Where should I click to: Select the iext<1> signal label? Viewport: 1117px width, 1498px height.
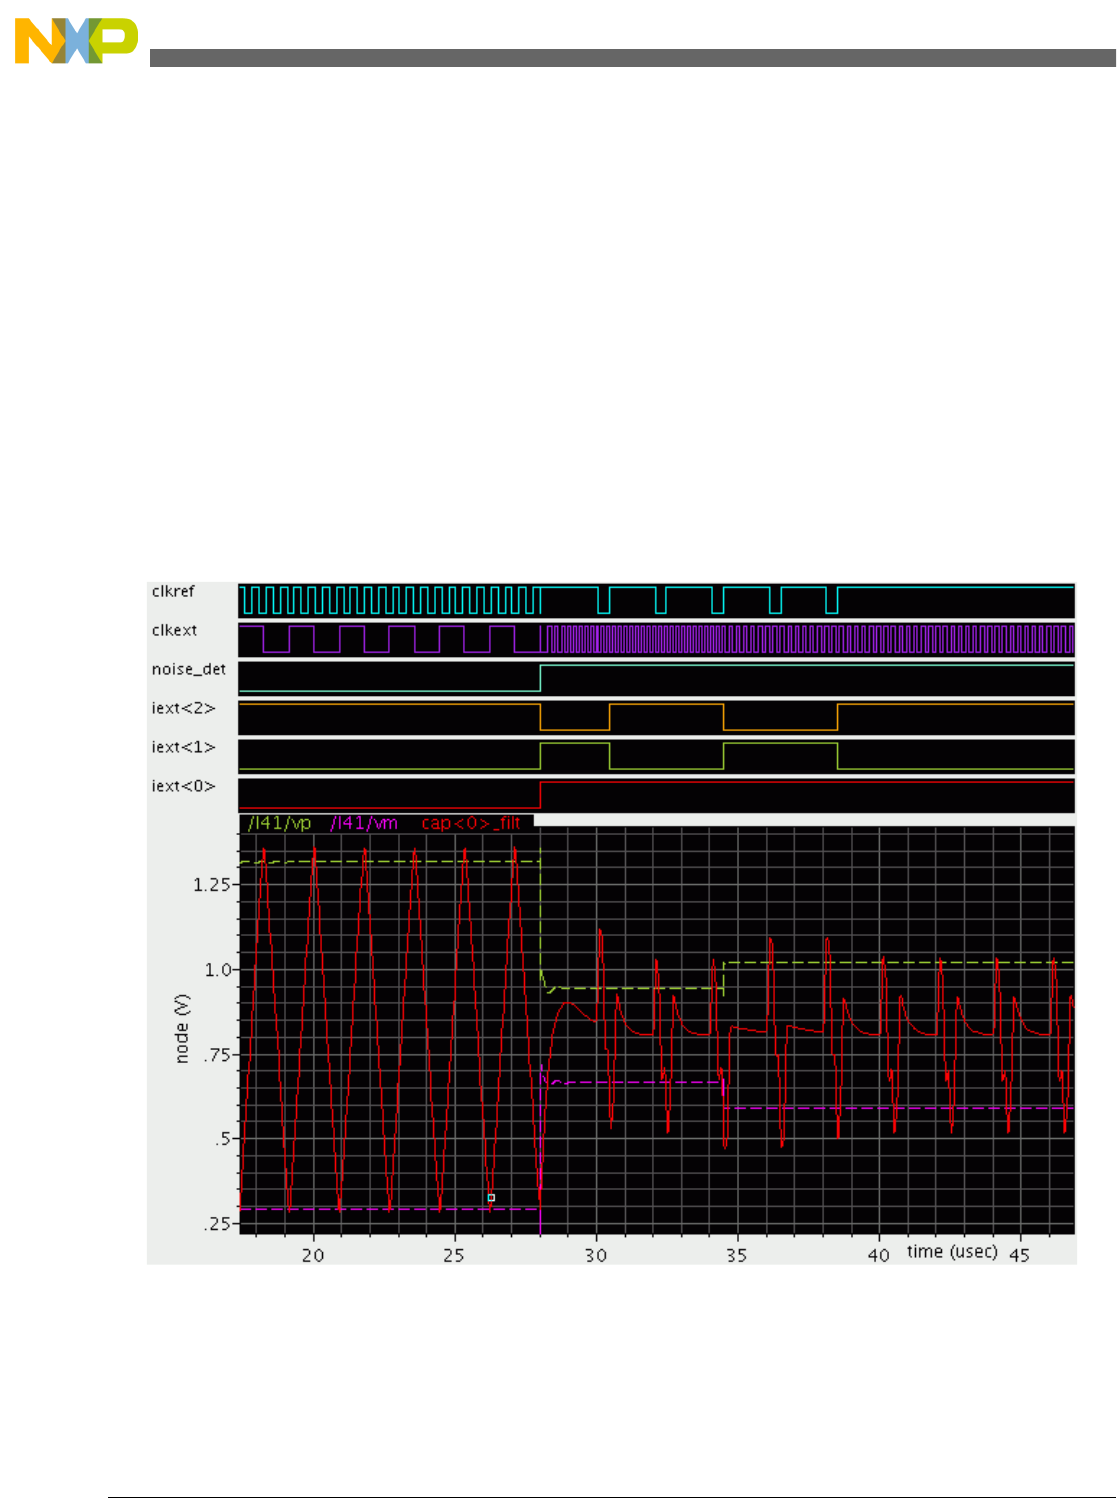tap(183, 747)
